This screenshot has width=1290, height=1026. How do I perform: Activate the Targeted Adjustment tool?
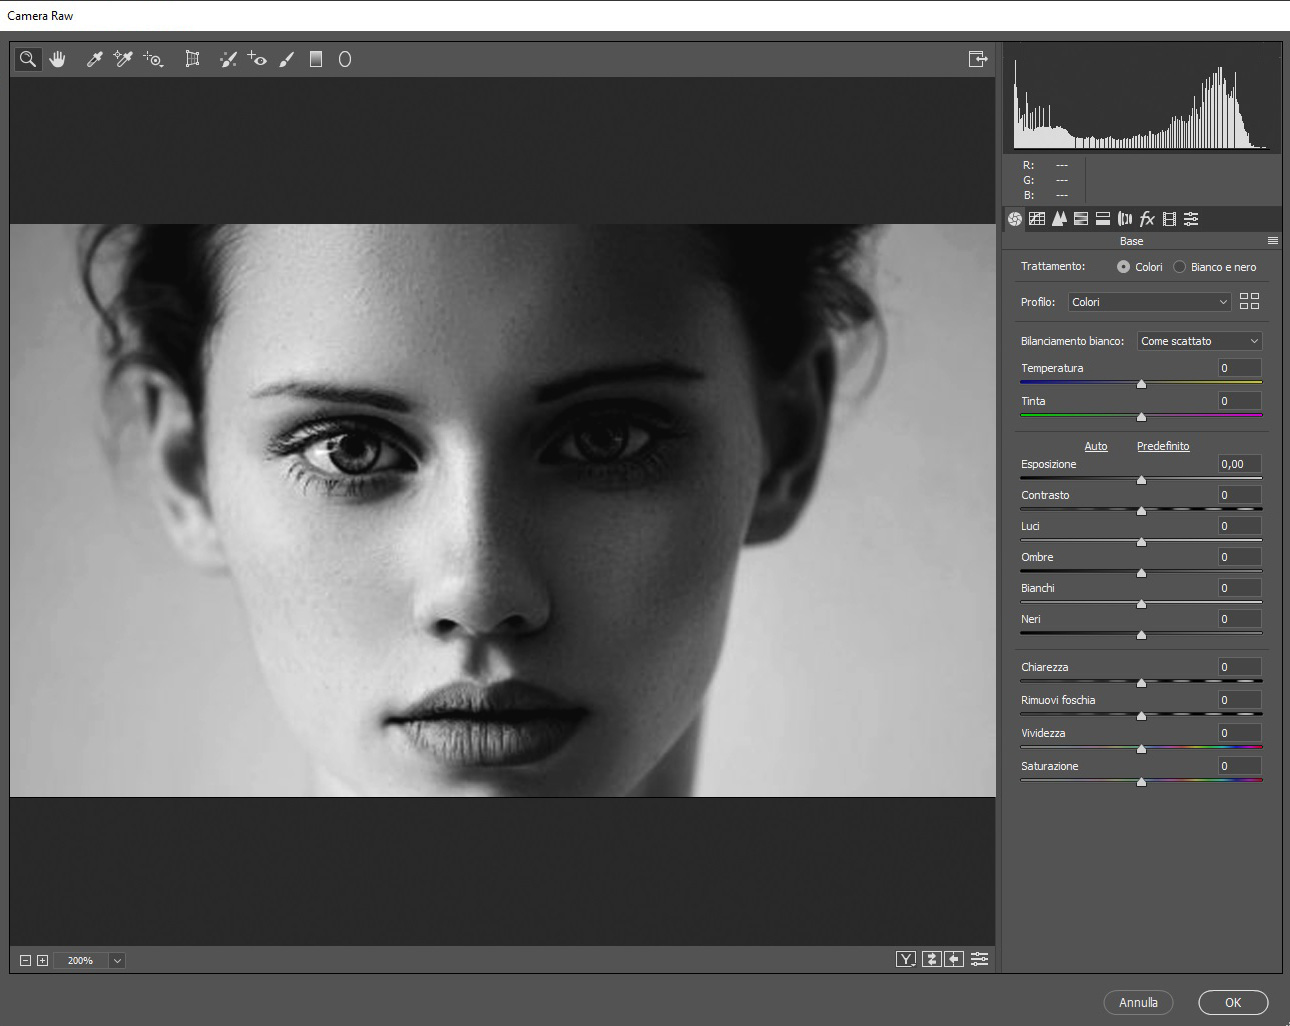(153, 59)
